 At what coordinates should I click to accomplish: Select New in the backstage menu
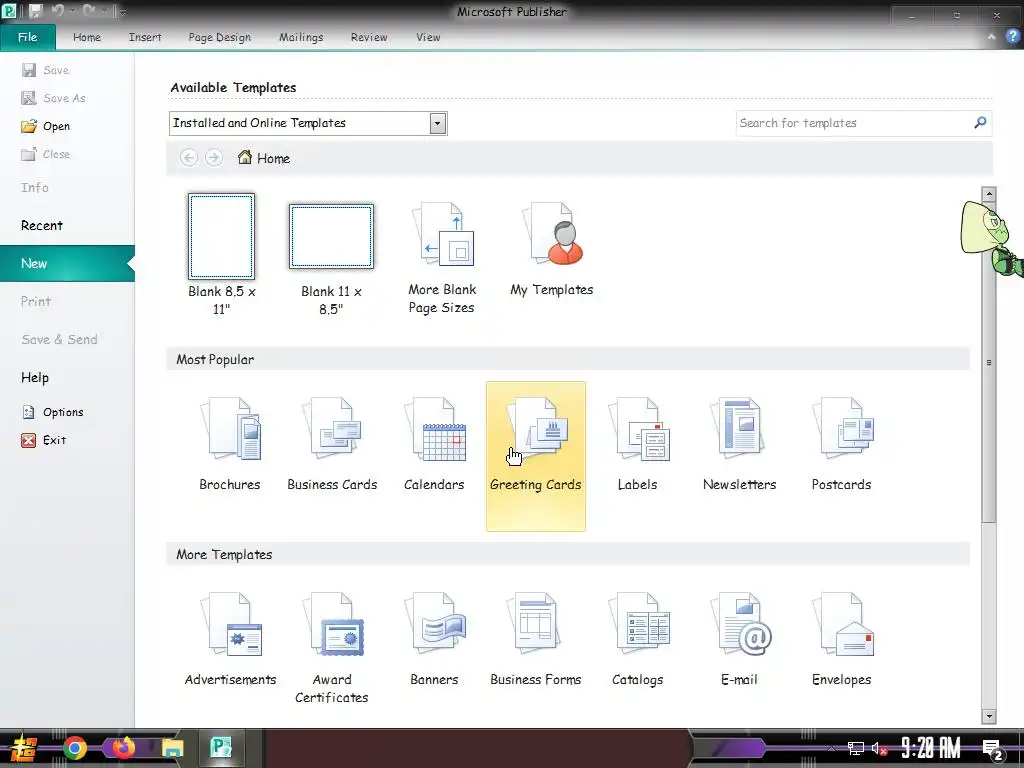(x=67, y=263)
